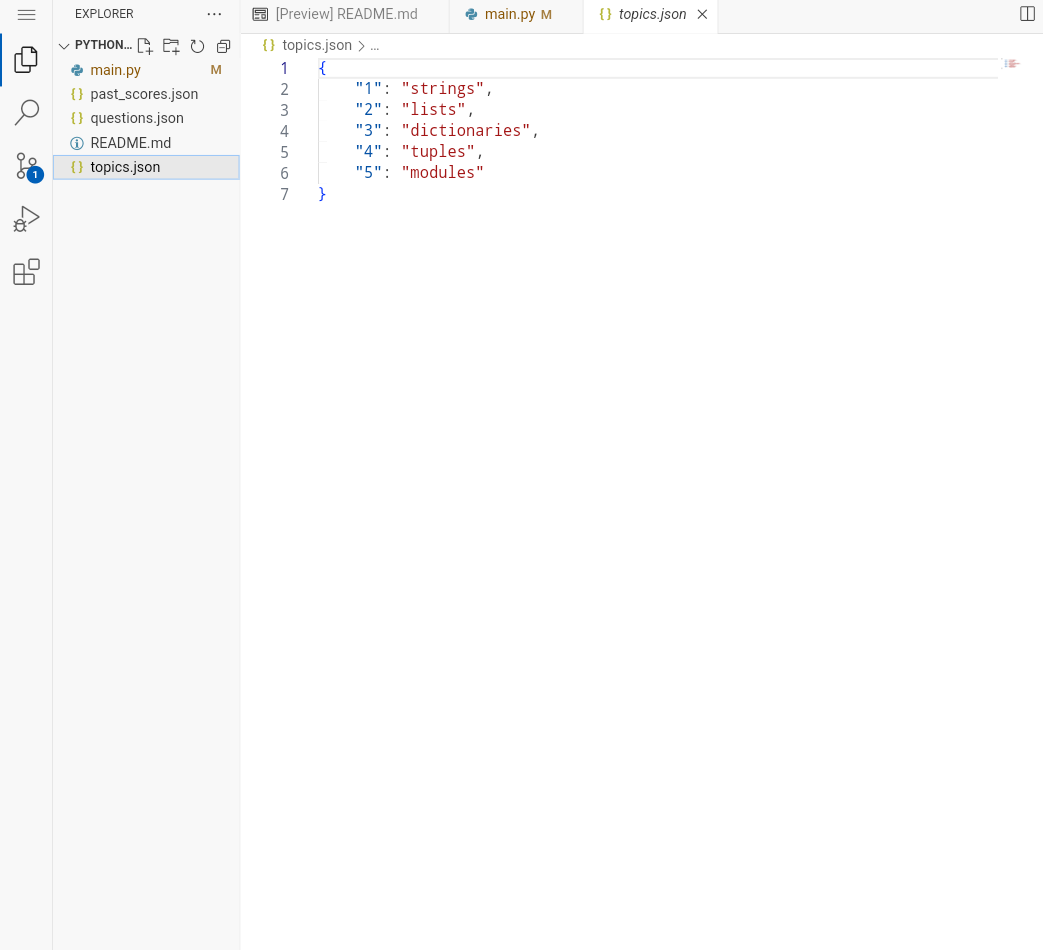
Task: Open the Source Control view
Action: [28, 166]
